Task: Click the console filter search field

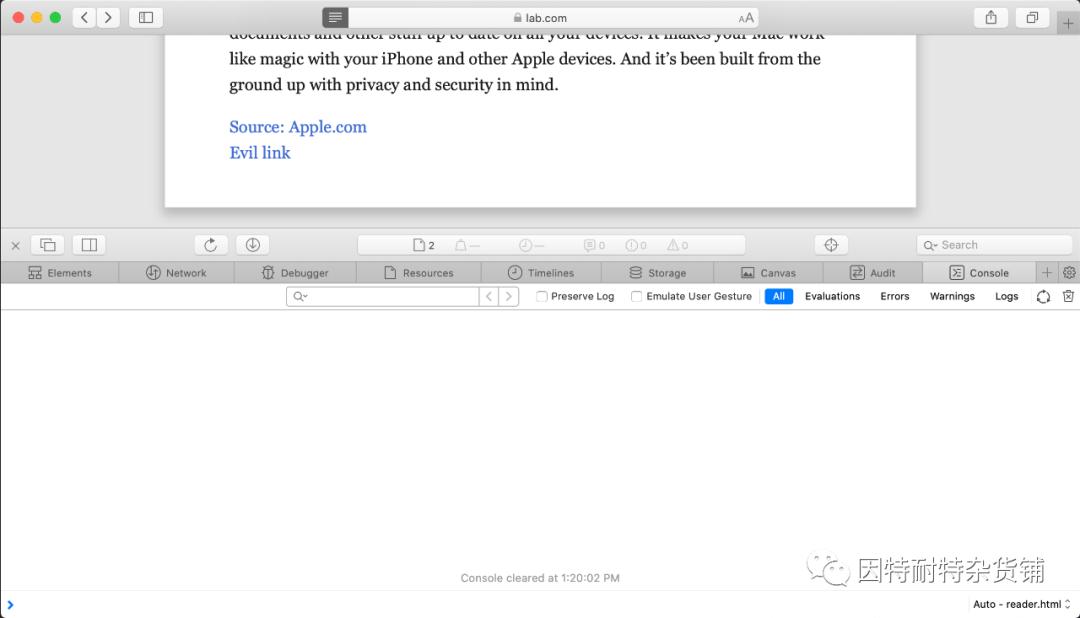Action: point(383,296)
